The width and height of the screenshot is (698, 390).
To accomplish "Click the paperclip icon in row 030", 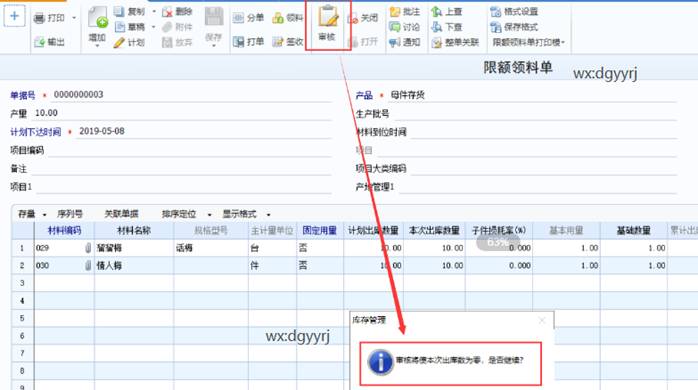I will [88, 266].
